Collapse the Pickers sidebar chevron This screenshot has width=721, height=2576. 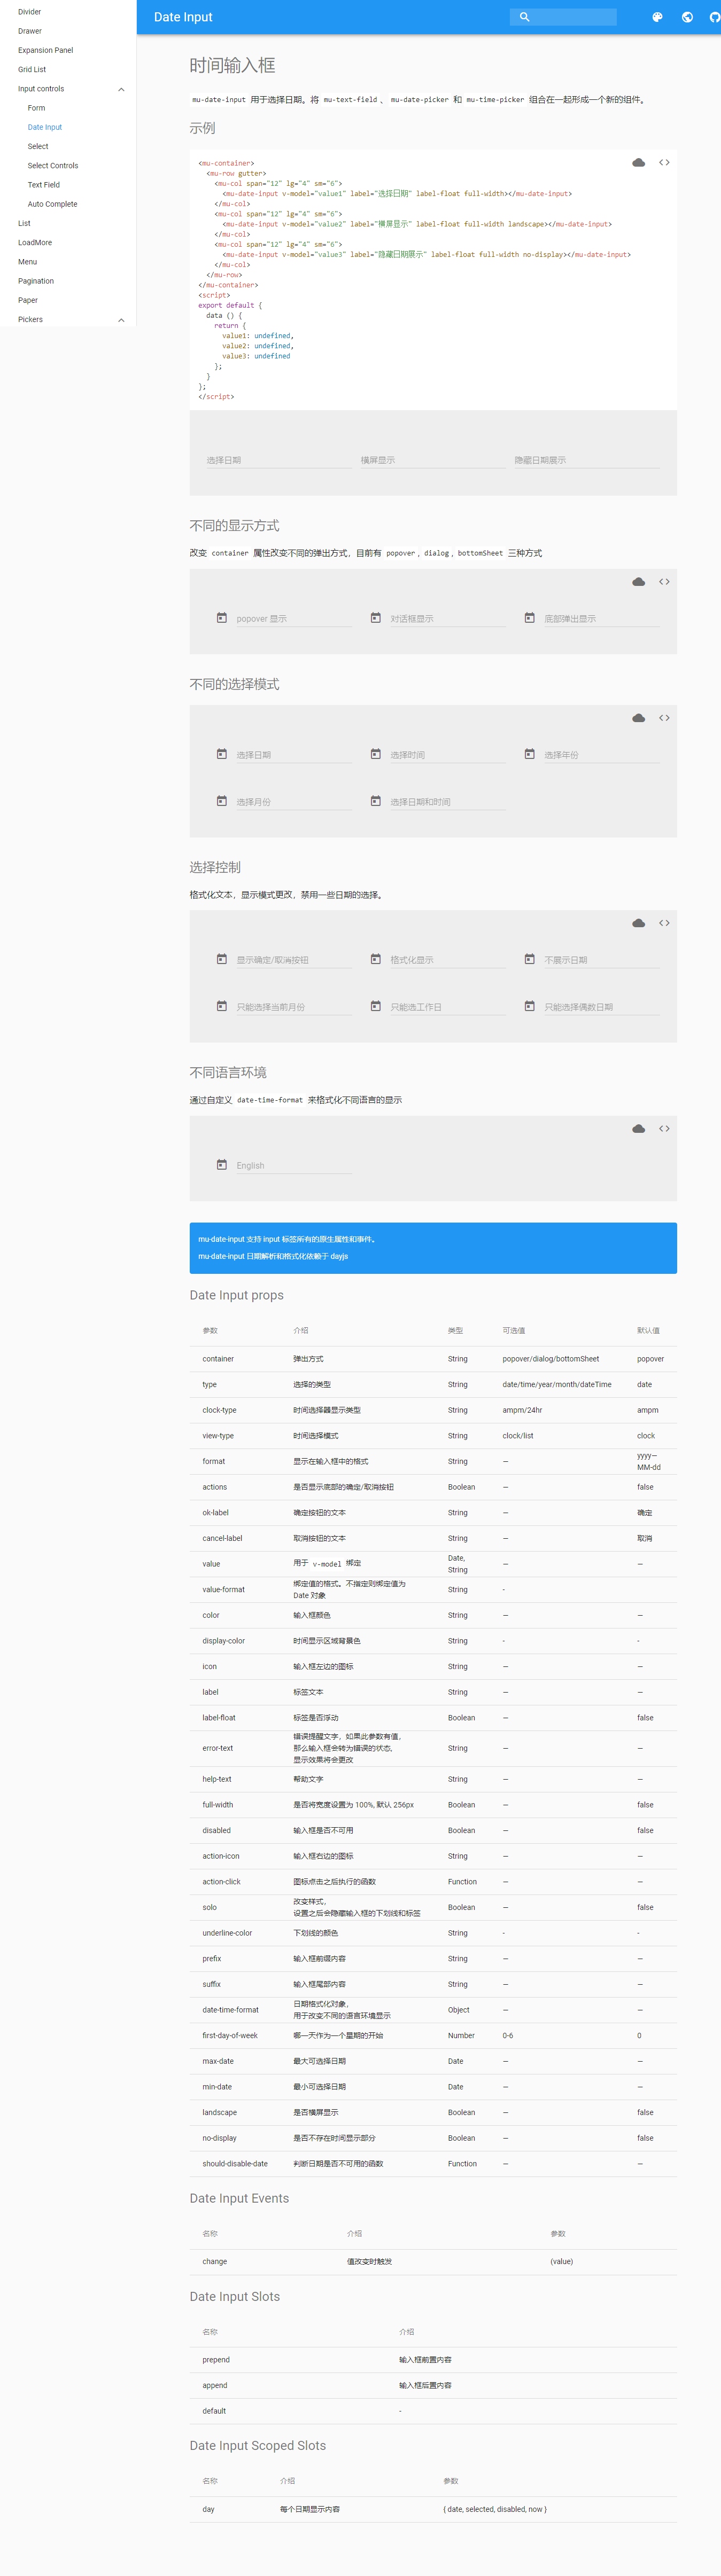click(122, 320)
